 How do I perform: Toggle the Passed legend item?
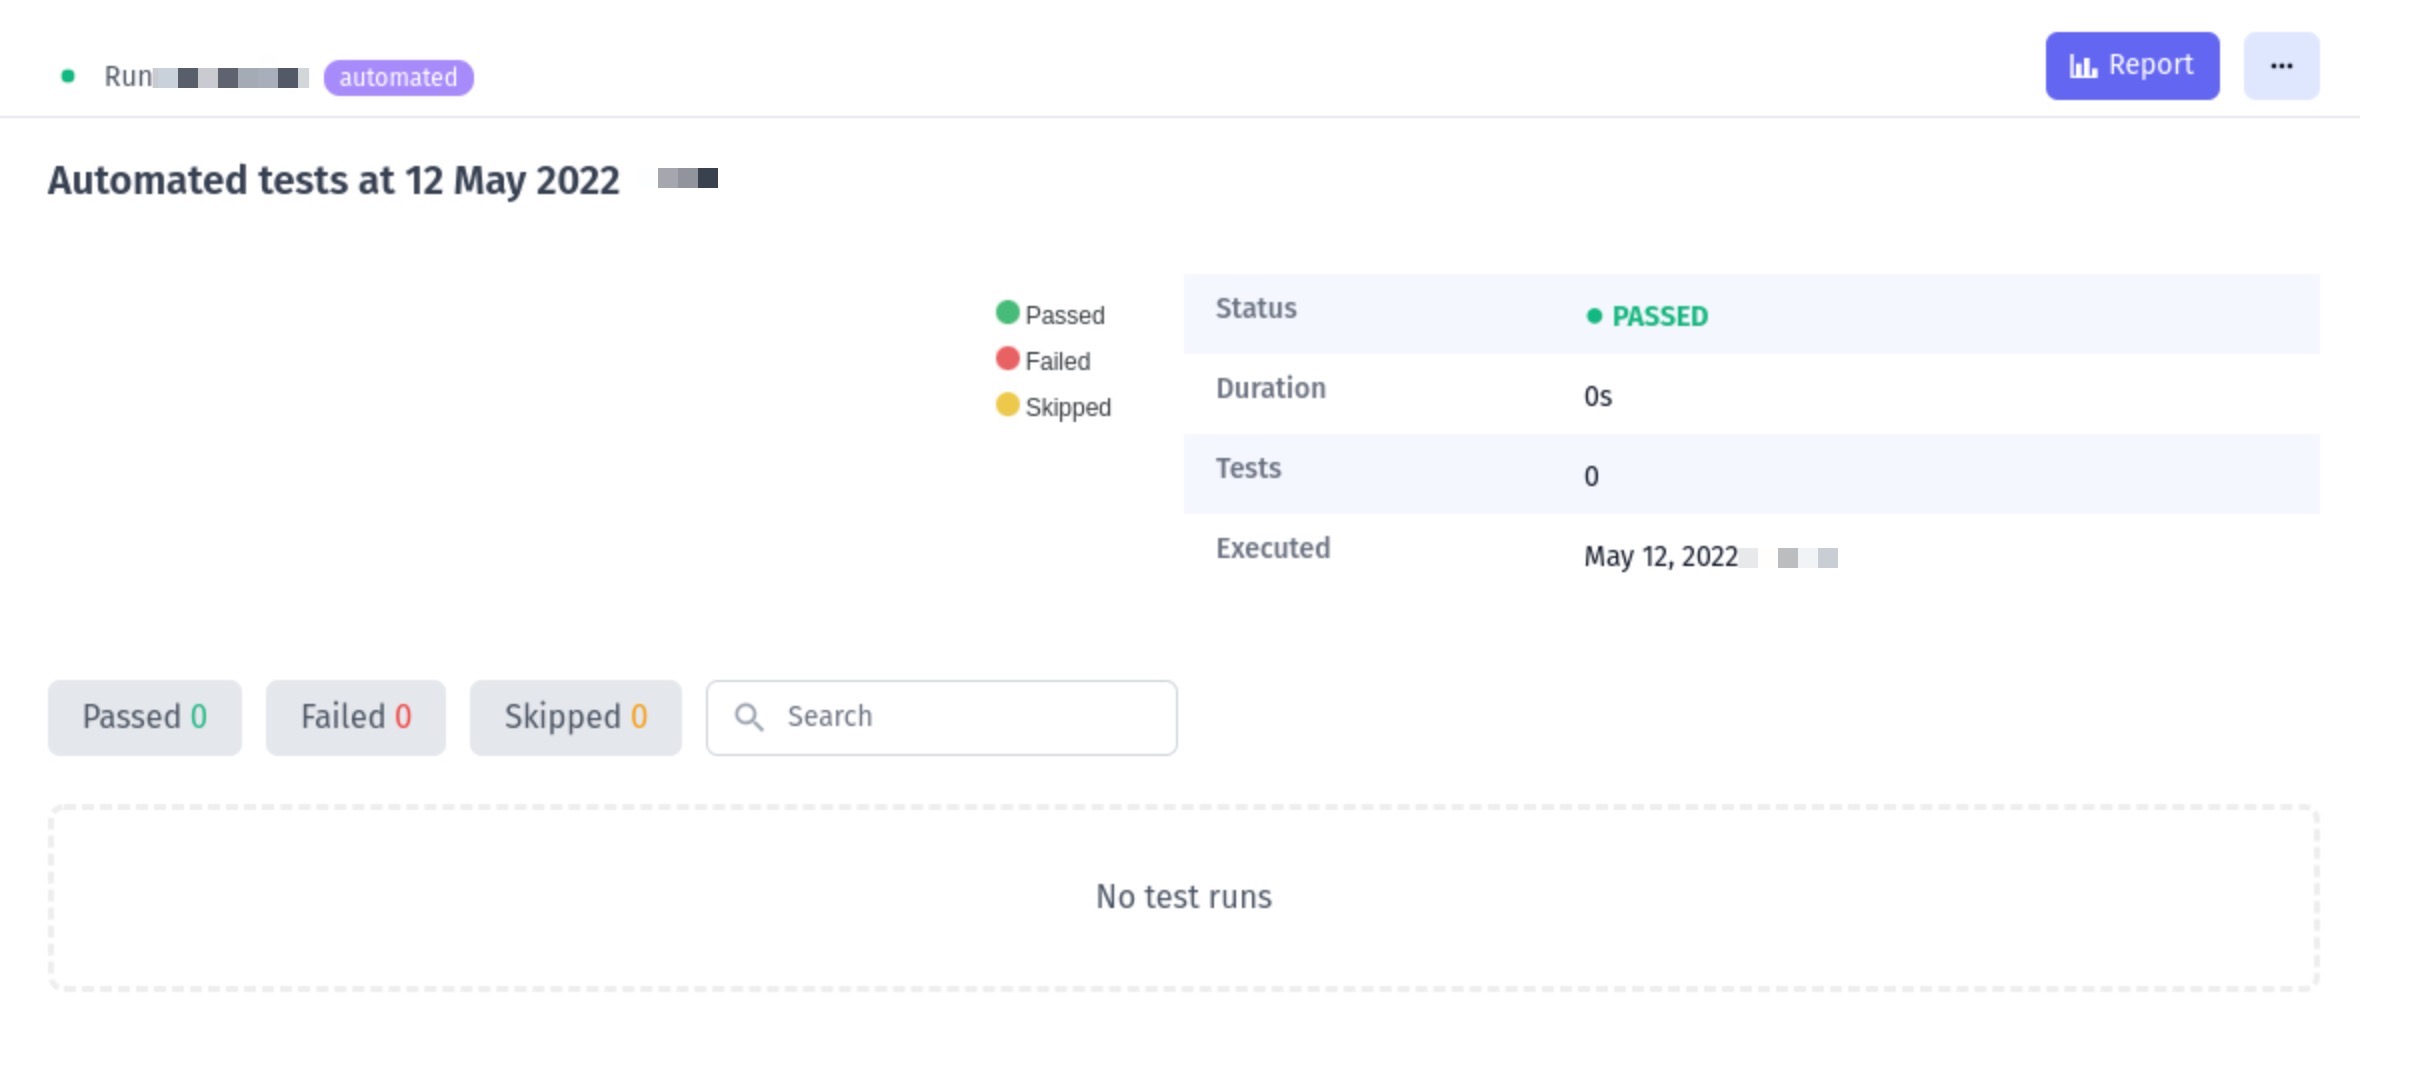[x=1064, y=315]
